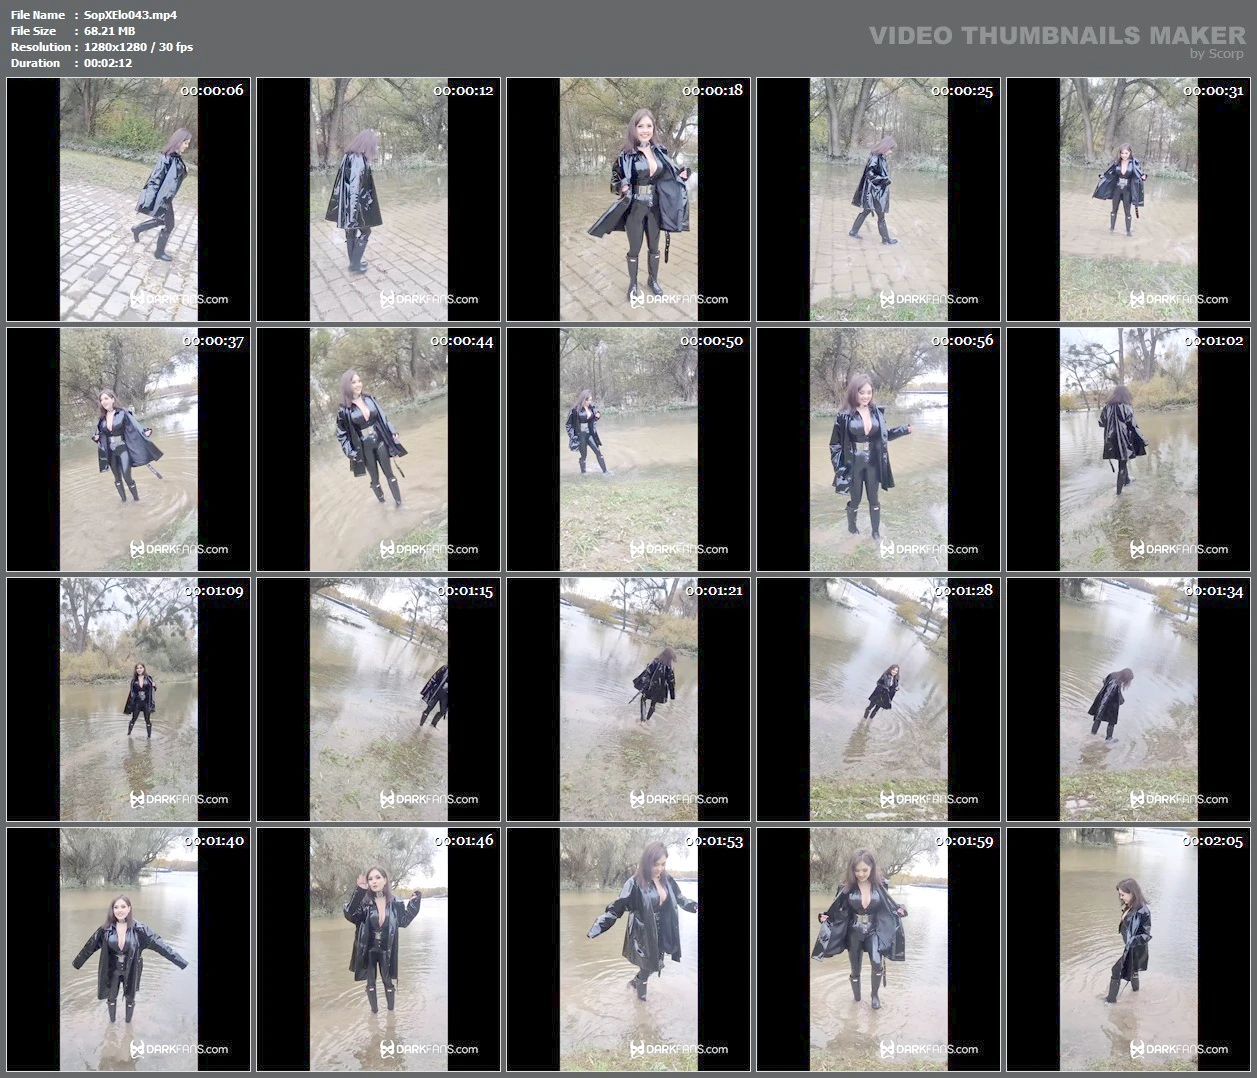Viewport: 1257px width, 1078px height.
Task: Open the thumbnail at 00:00:18
Action: 629,200
